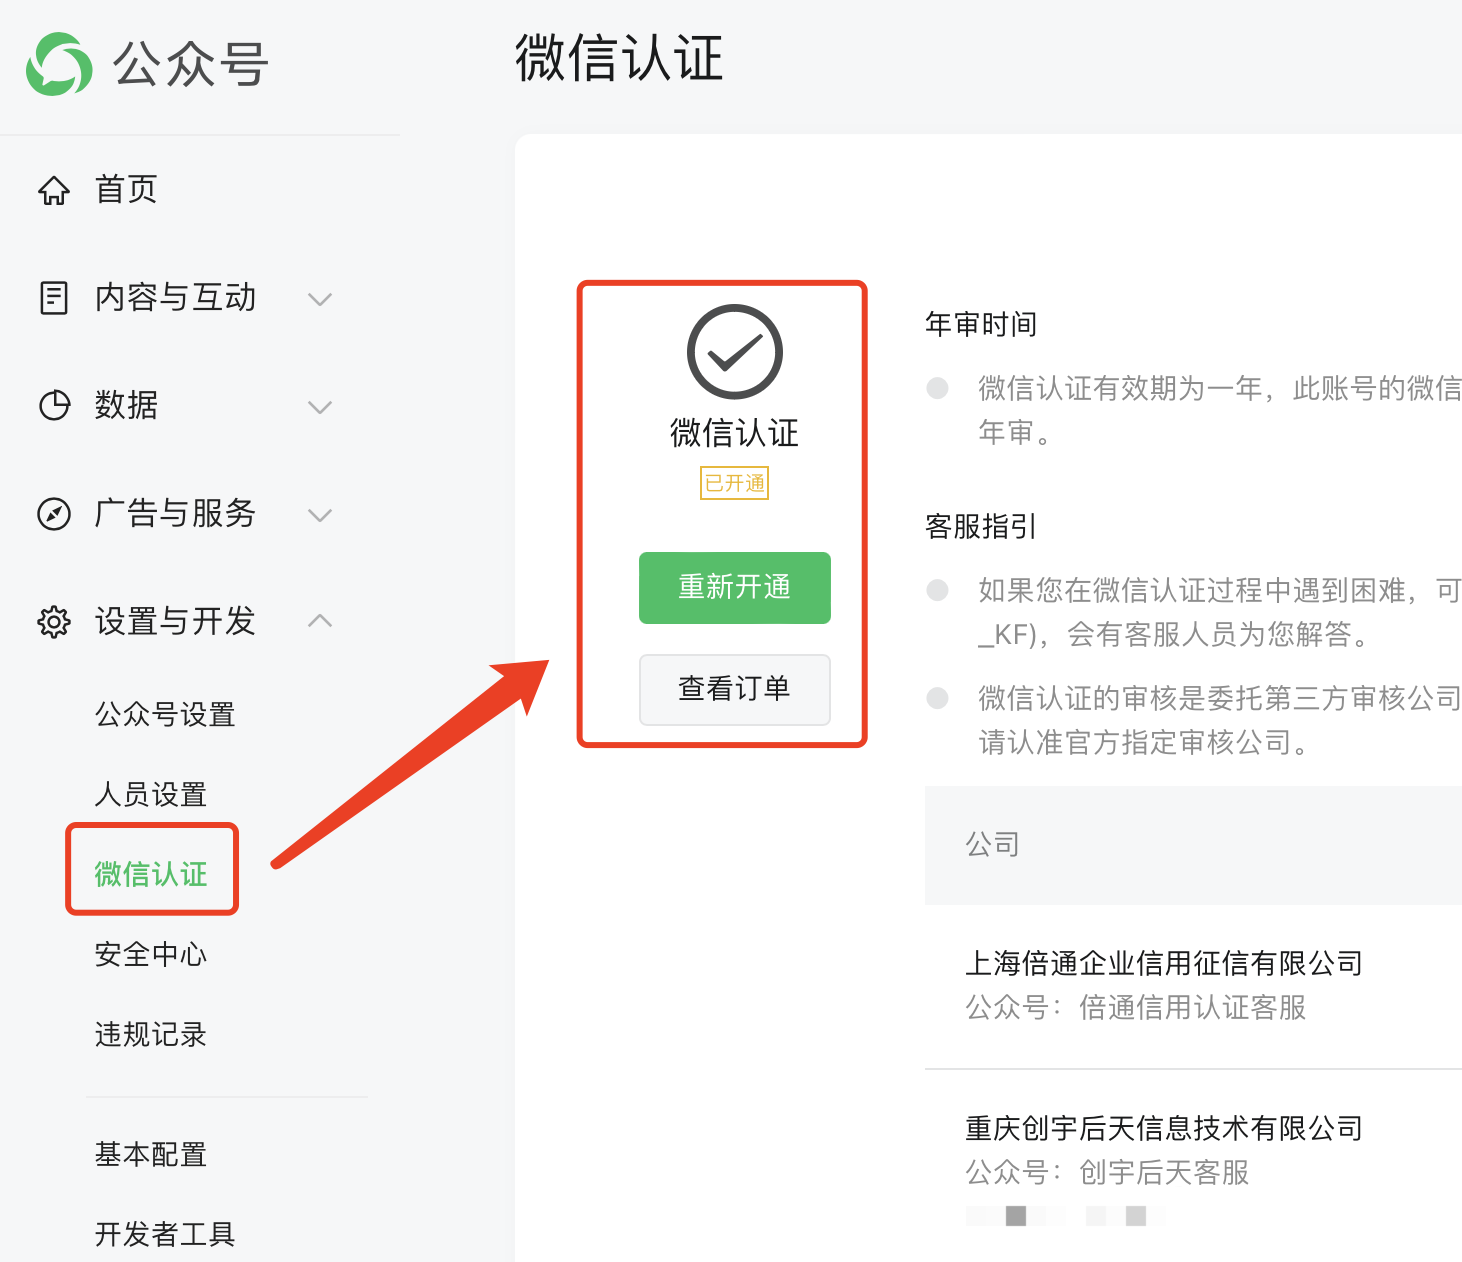
Task: Click the 查看订单 button
Action: [x=735, y=690]
